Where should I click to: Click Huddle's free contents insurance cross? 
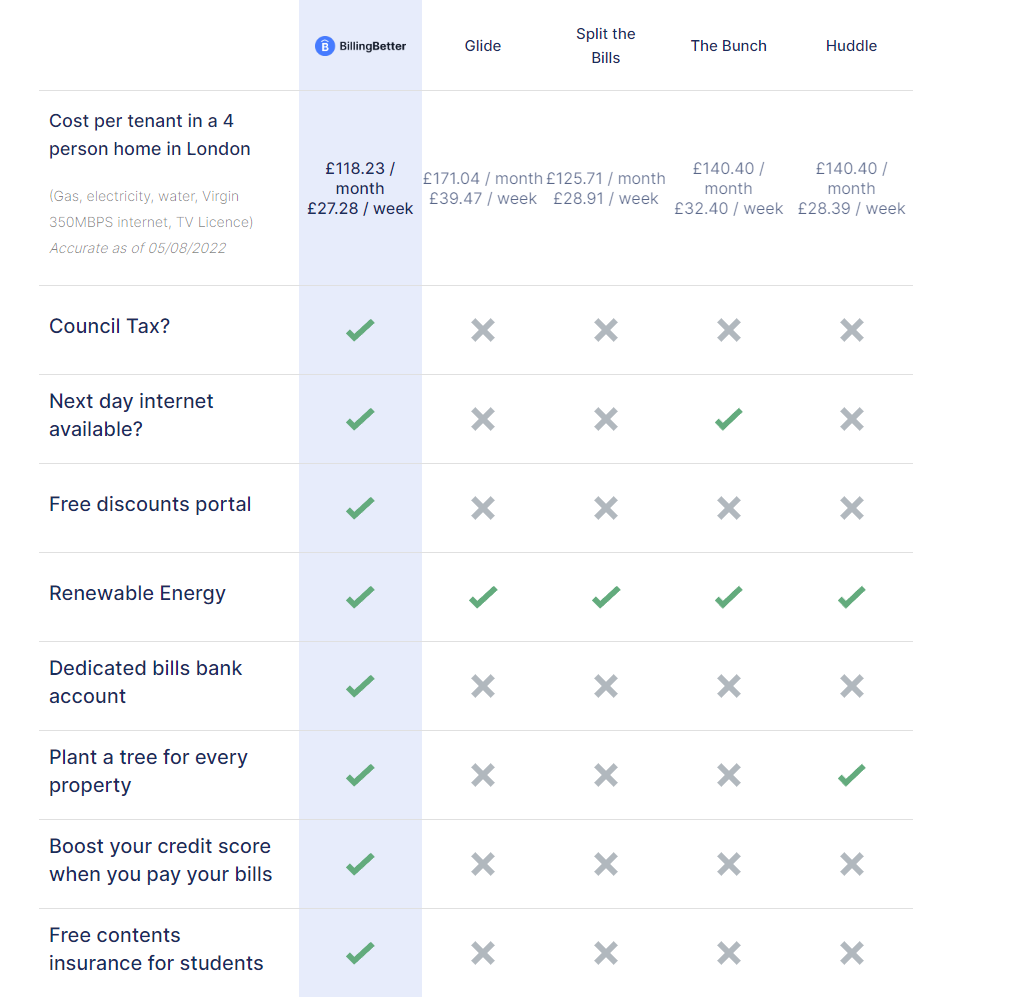pyautogui.click(x=852, y=953)
